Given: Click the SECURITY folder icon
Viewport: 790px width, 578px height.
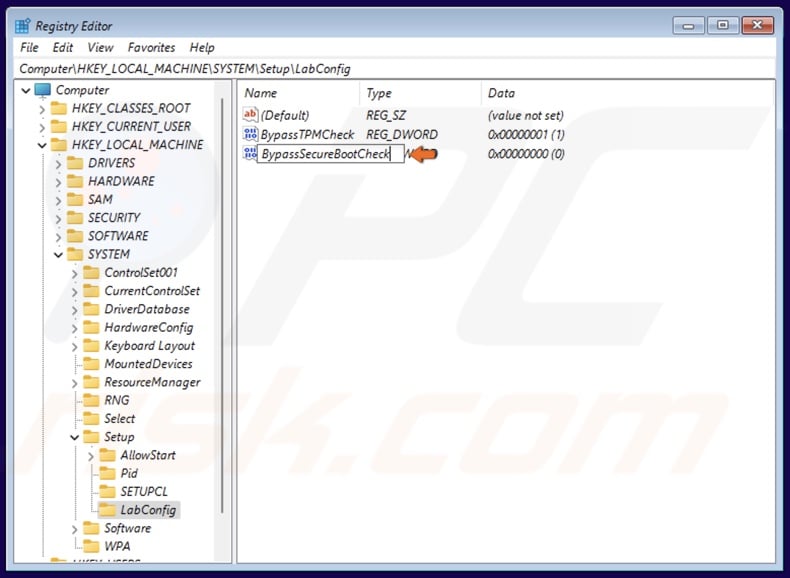Looking at the screenshot, I should [75, 218].
